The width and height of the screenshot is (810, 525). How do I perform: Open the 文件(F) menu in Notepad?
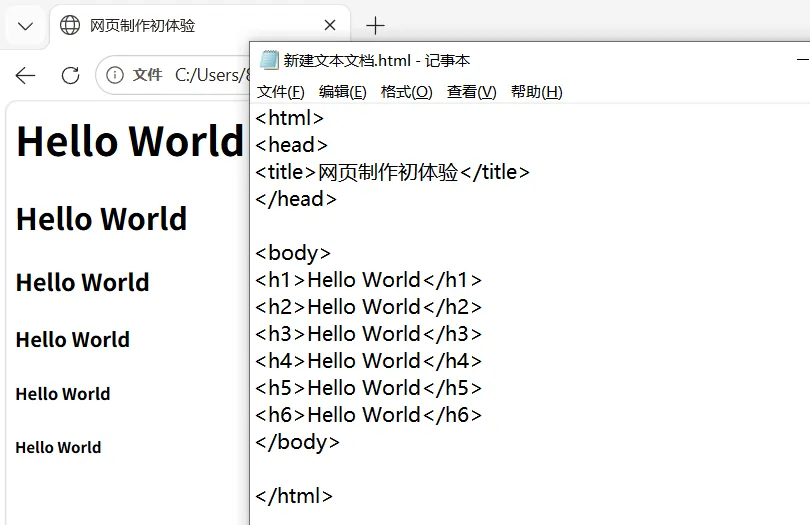tap(281, 92)
